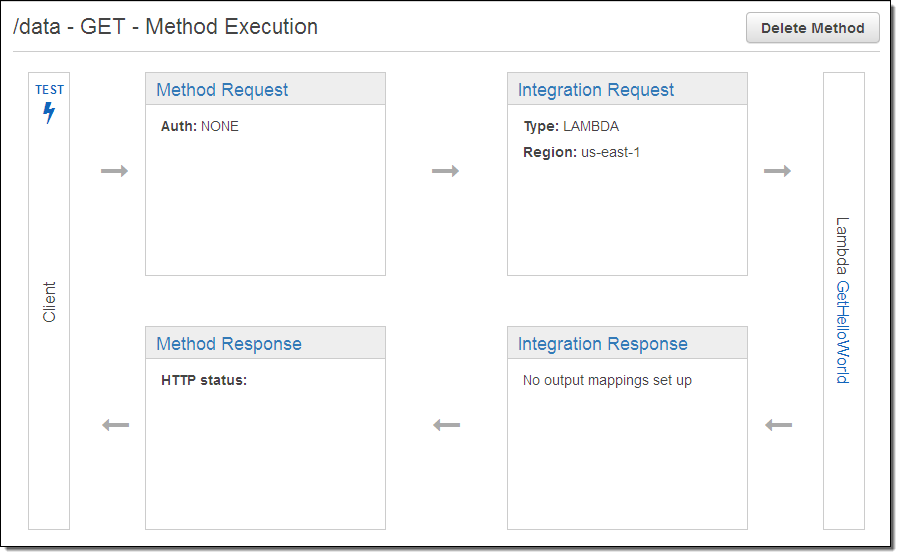The height and width of the screenshot is (557, 901).
Task: Open the Method Request settings
Action: tap(222, 90)
